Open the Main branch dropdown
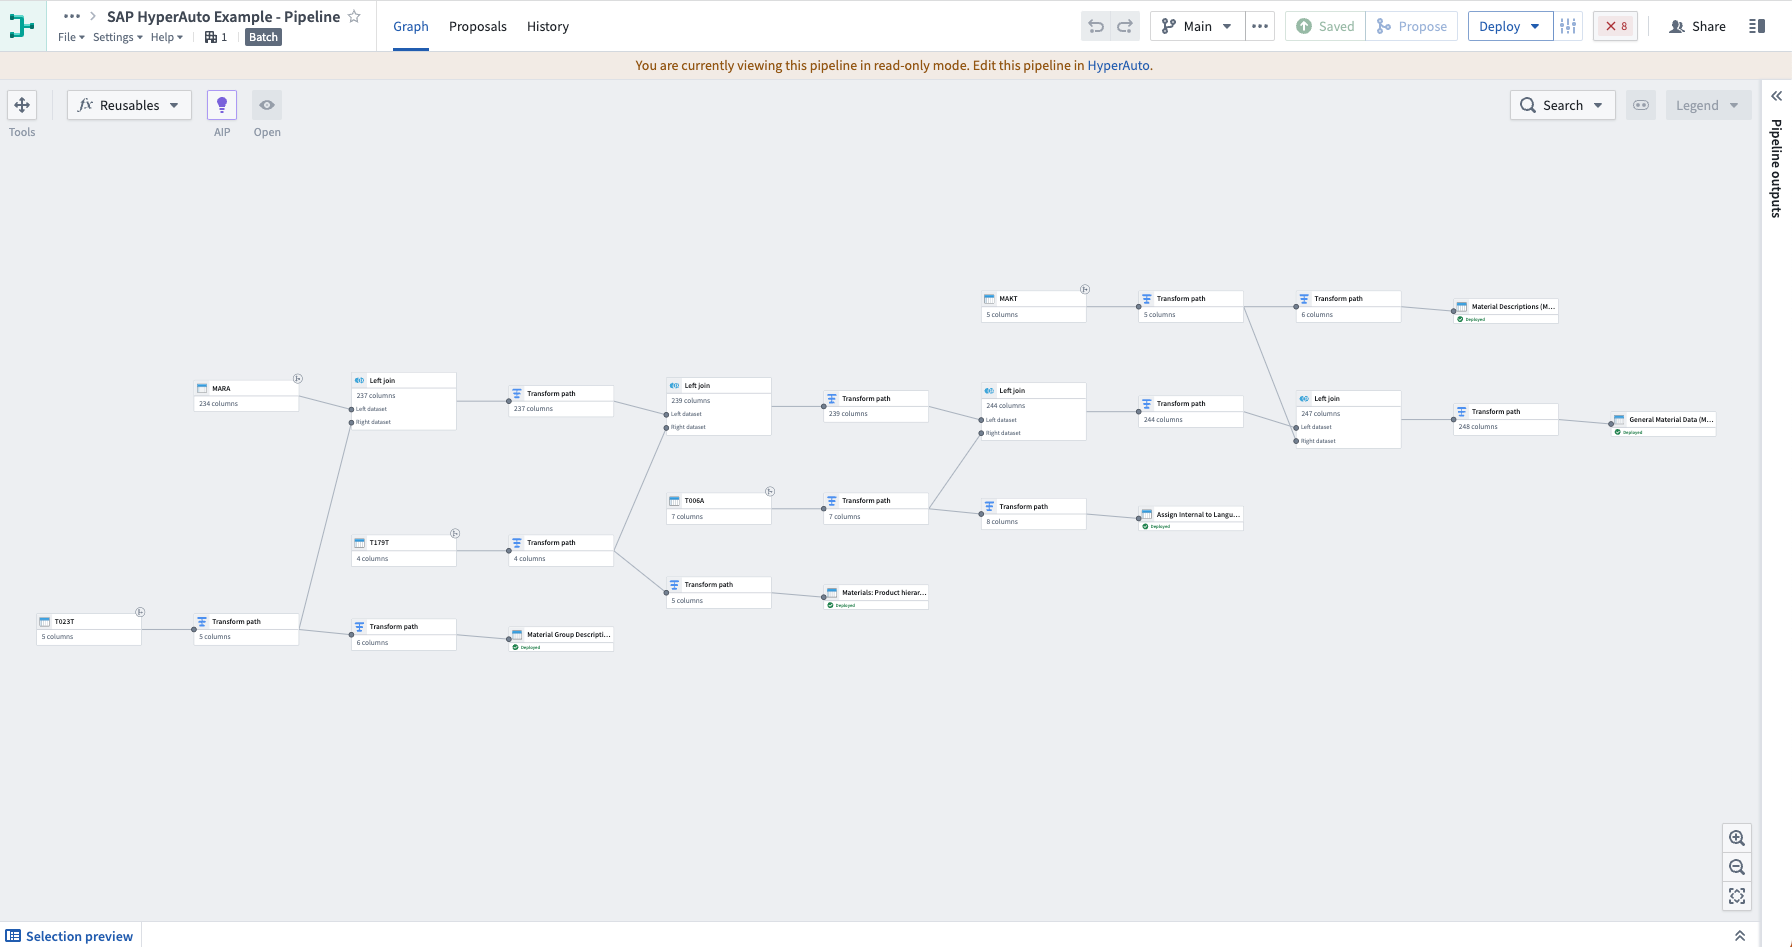 [1198, 26]
